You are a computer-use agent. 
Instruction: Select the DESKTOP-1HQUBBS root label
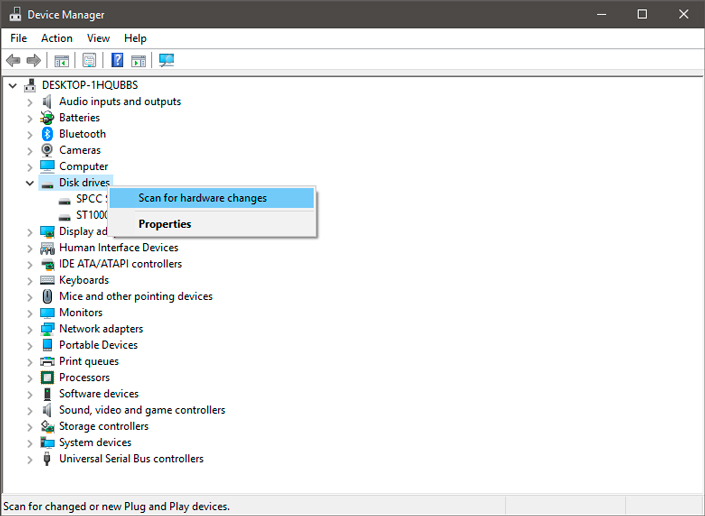[90, 85]
